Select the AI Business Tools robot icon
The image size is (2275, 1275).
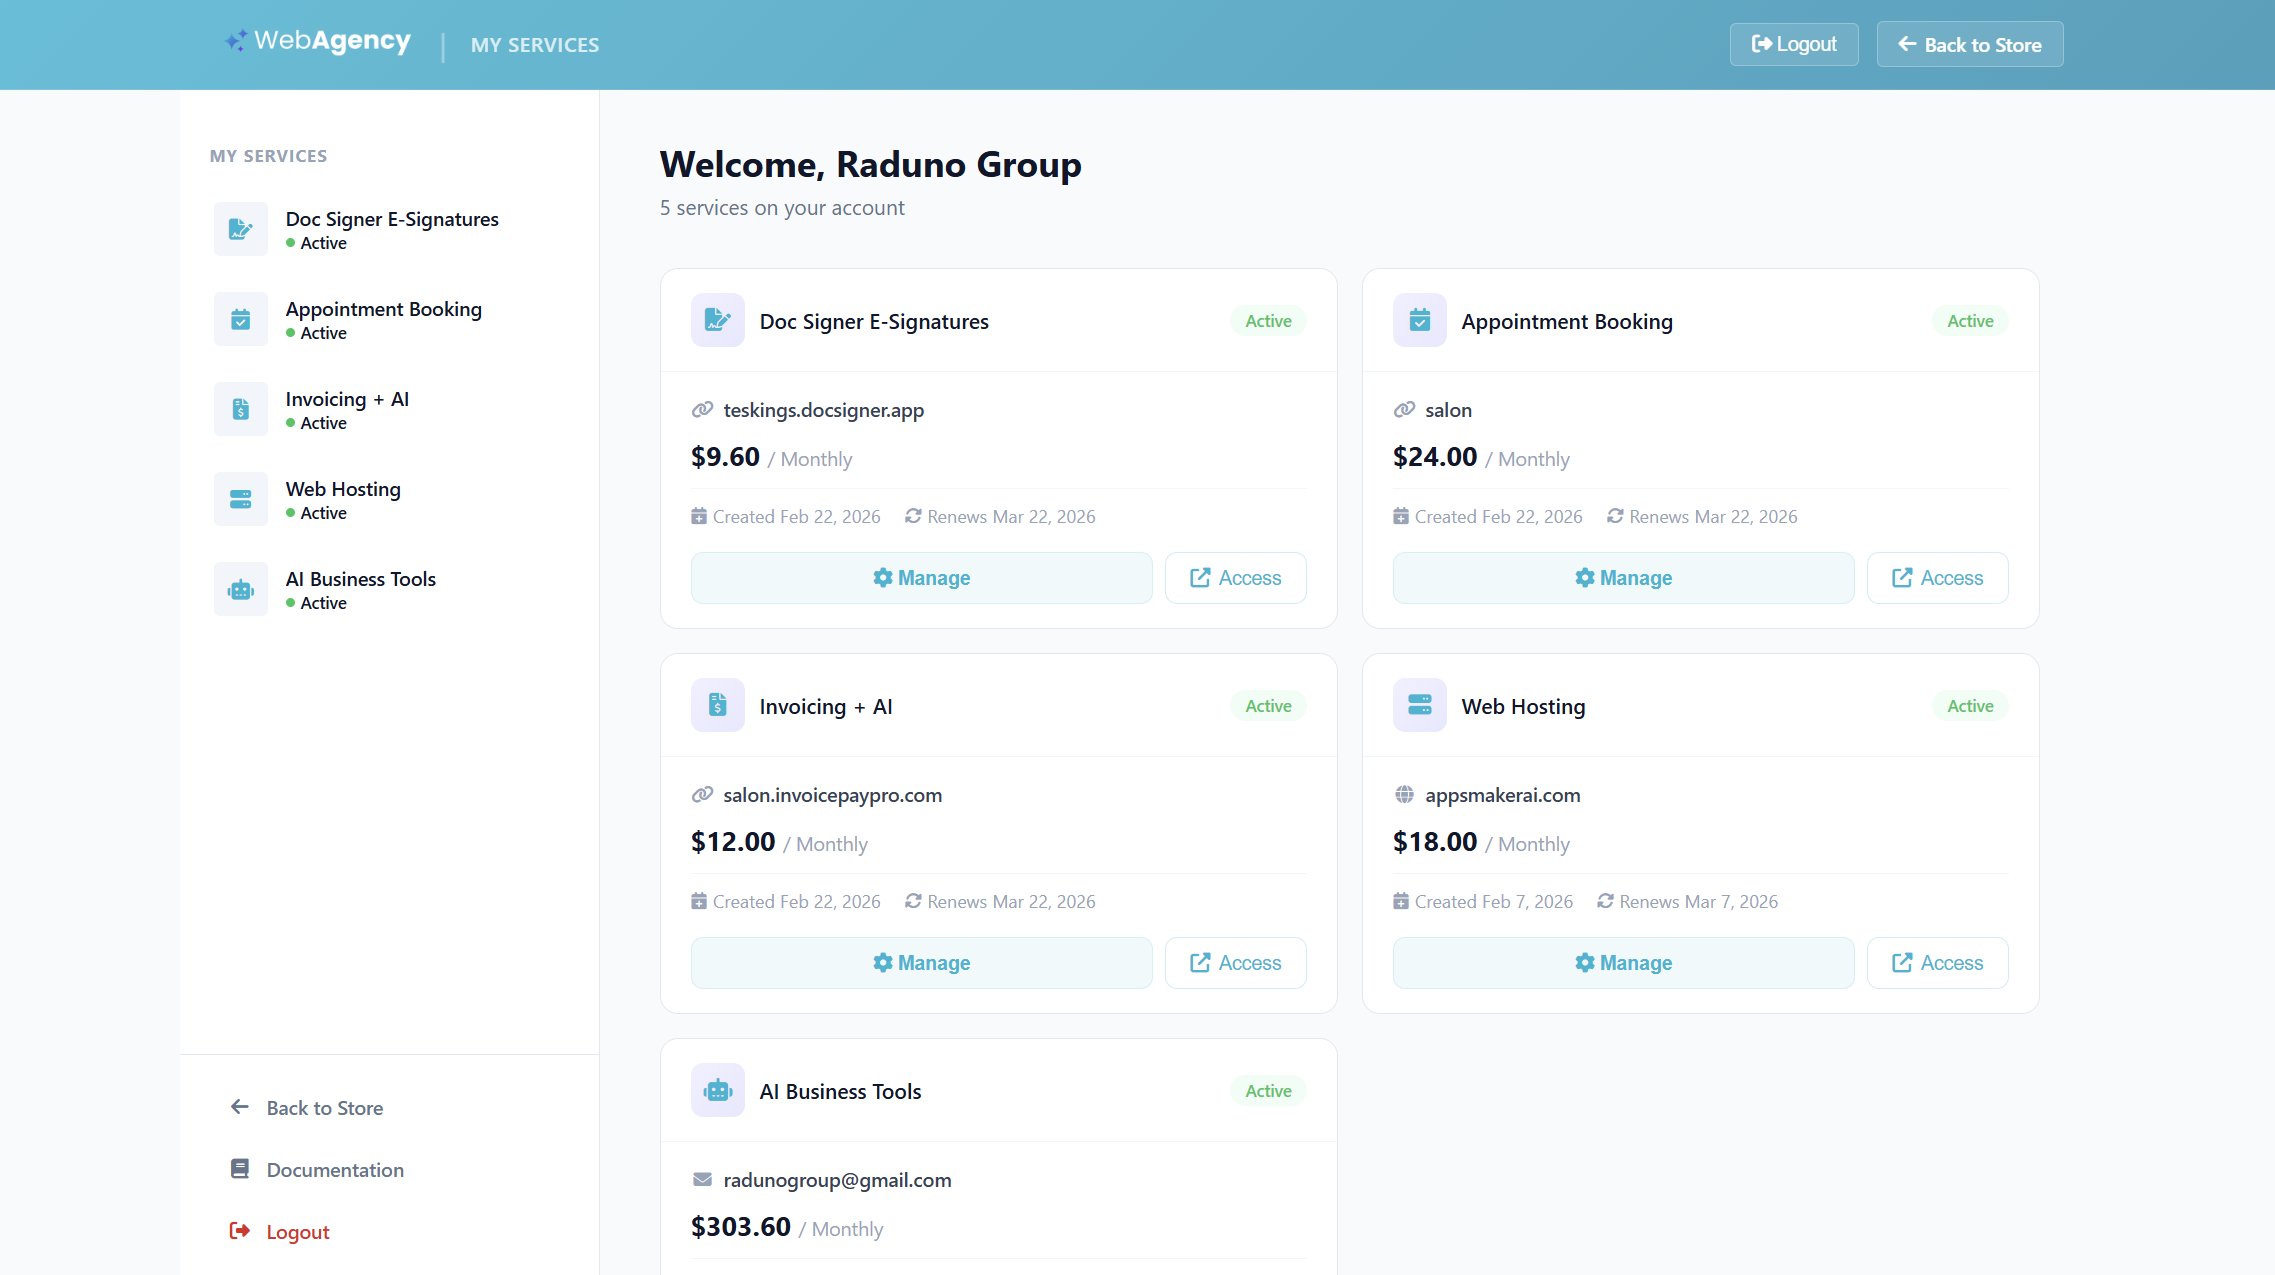[240, 588]
